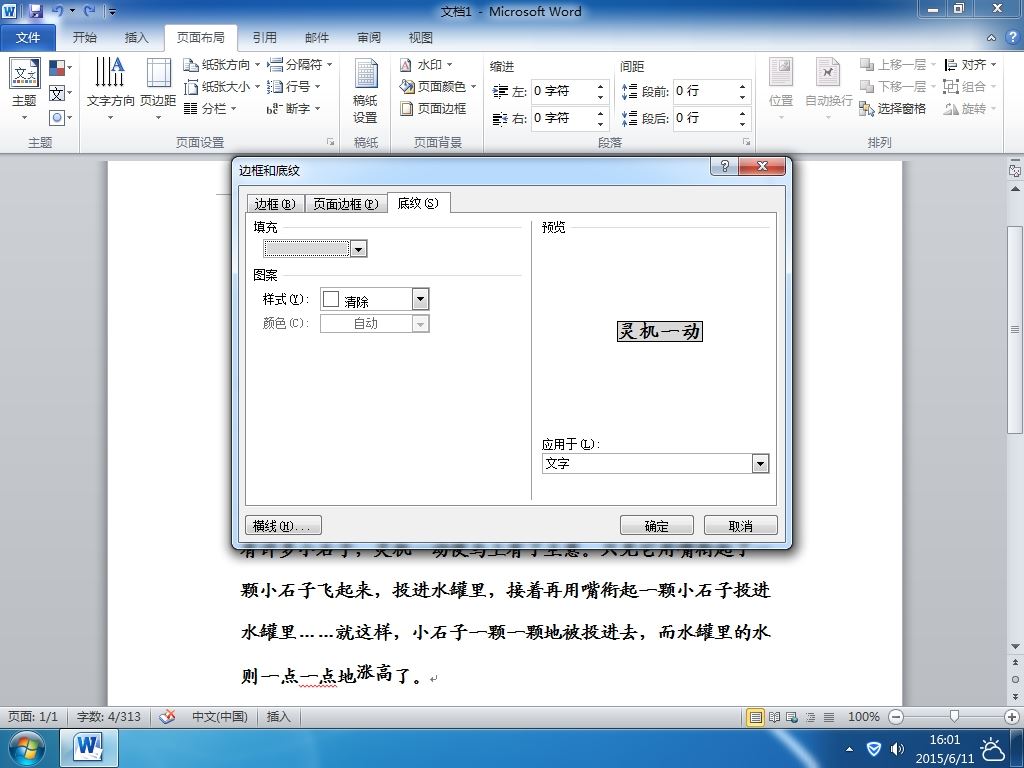Click the zoom slider handle
1024x768 pixels.
point(954,716)
